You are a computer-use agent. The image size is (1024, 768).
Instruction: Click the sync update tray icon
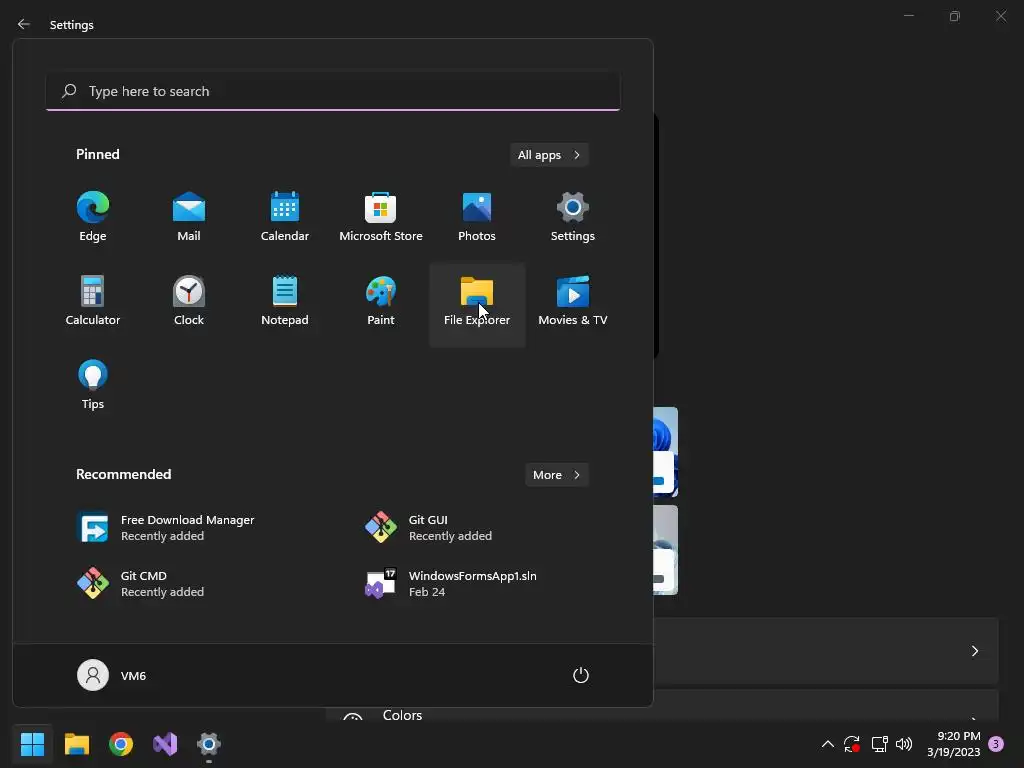[852, 744]
